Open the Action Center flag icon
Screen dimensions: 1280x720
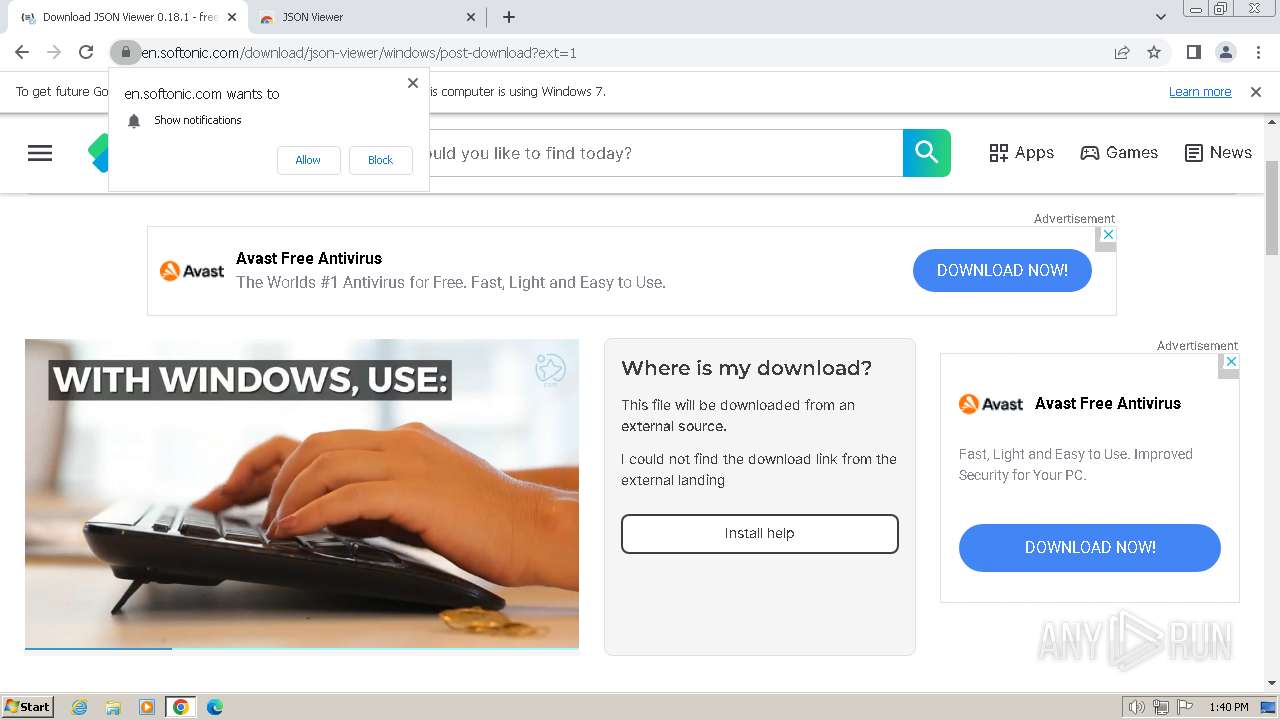pos(1185,707)
